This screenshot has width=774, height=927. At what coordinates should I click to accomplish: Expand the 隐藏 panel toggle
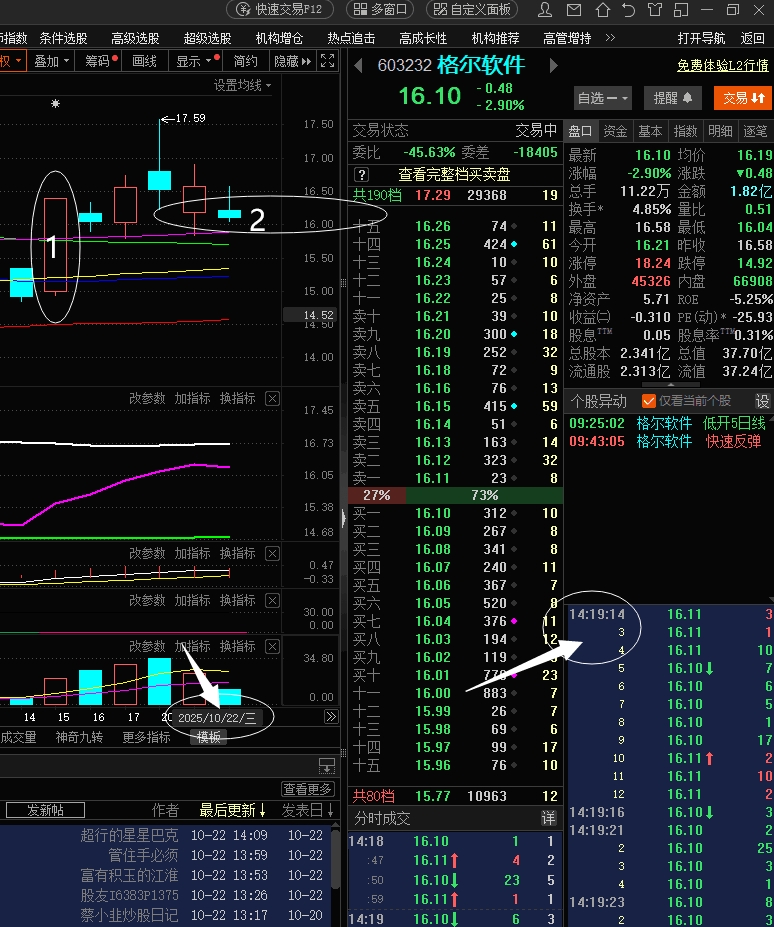292,61
